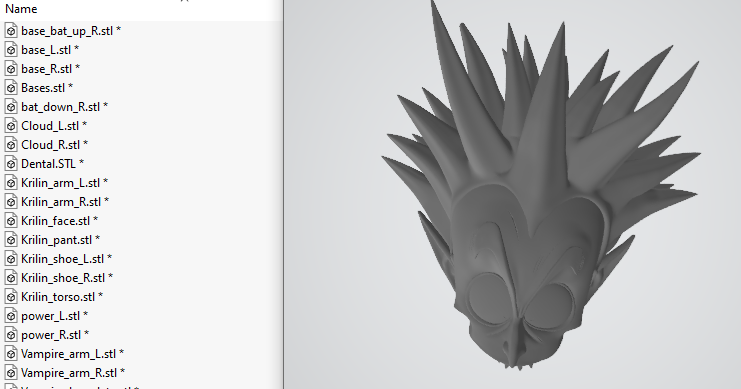Screen dimensions: 741x389
Task: Click the Krilin_face.stl file name
Action: [60, 221]
